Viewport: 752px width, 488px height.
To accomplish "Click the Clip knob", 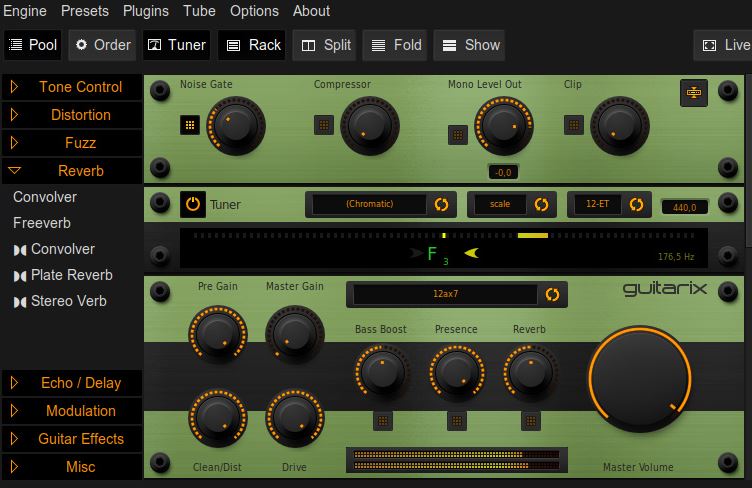I will [x=620, y=126].
